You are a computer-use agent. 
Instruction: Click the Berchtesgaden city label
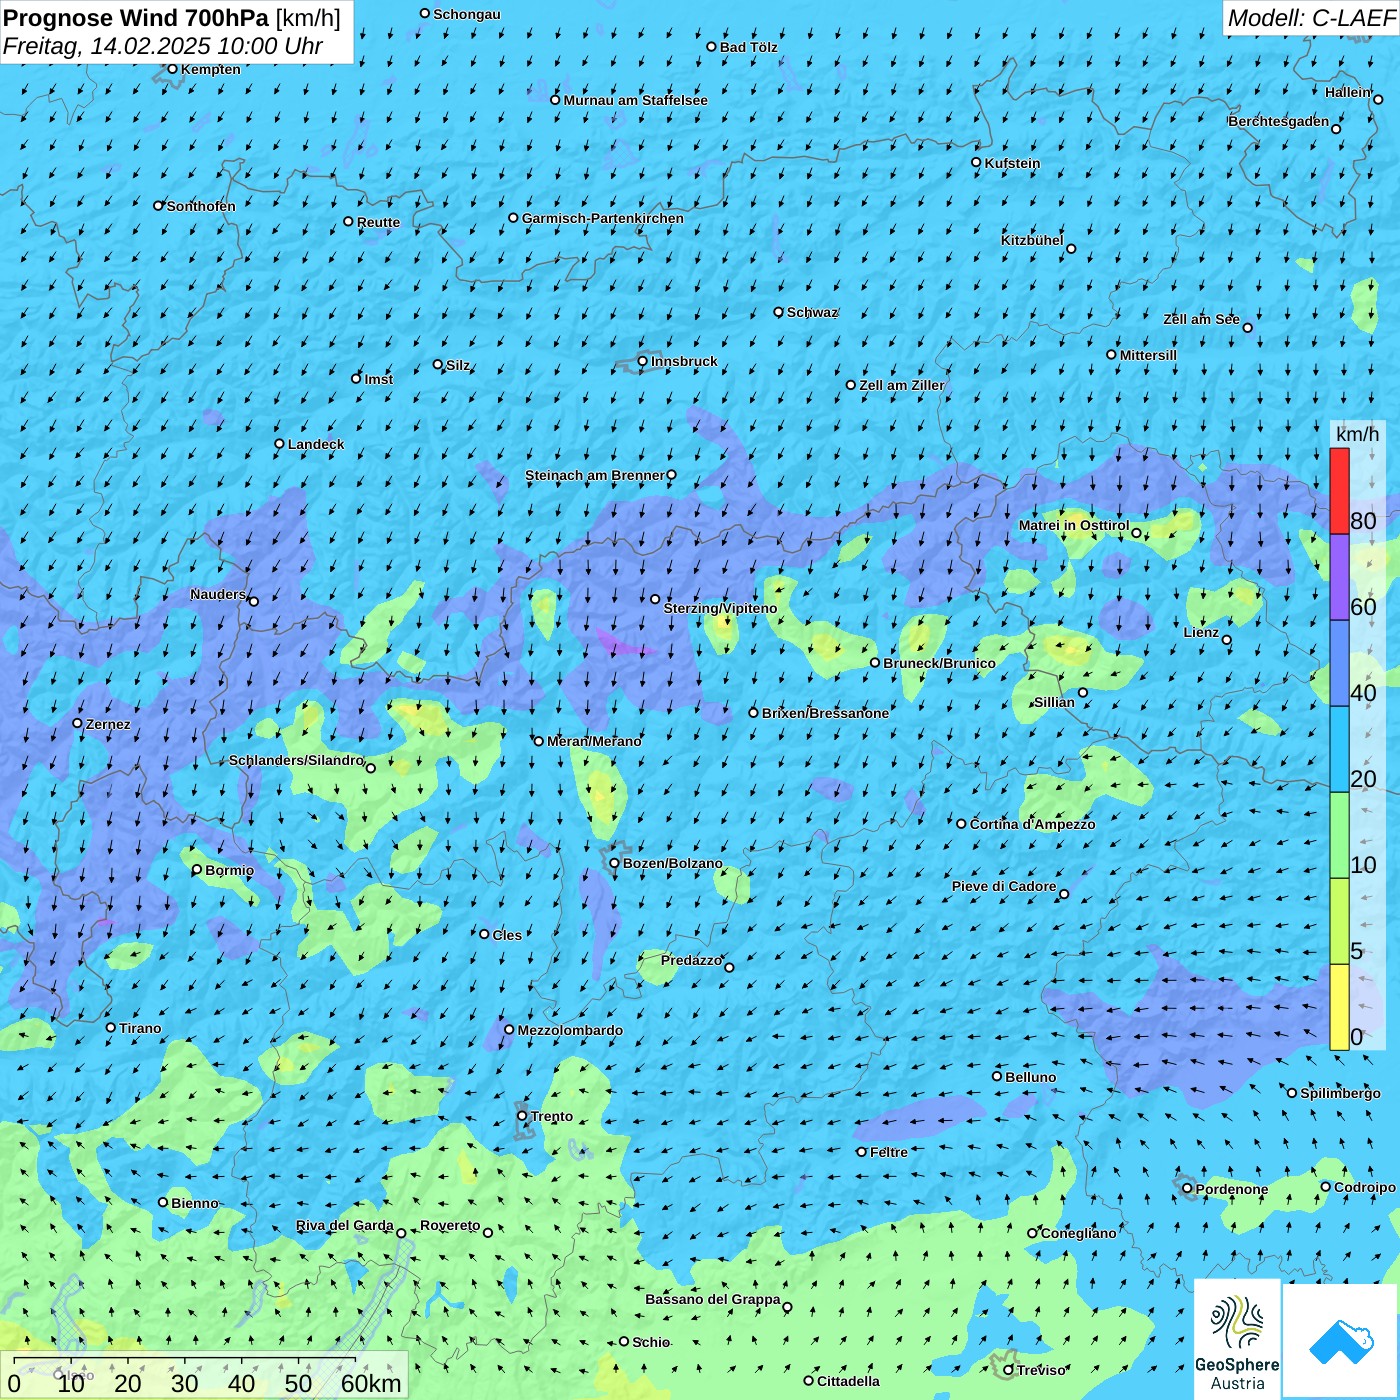coord(1279,121)
